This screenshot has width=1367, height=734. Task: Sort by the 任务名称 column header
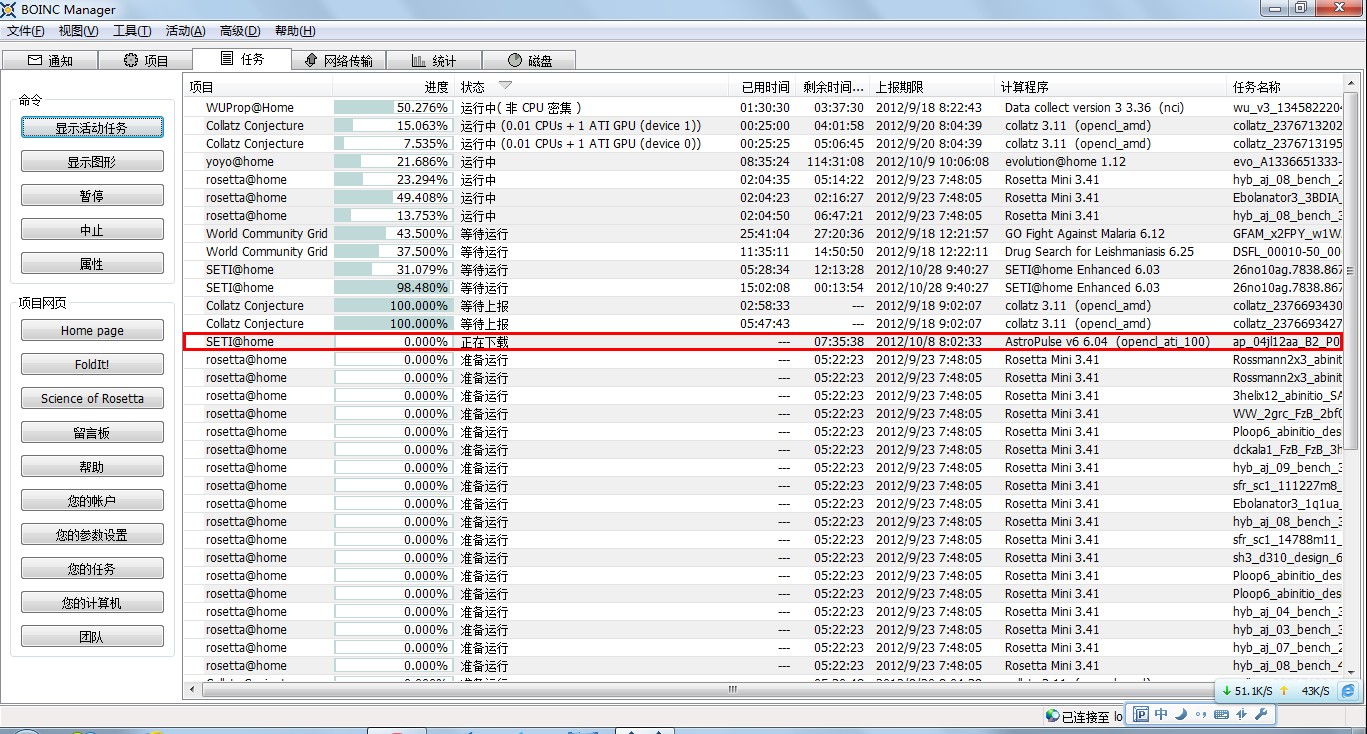(1285, 87)
